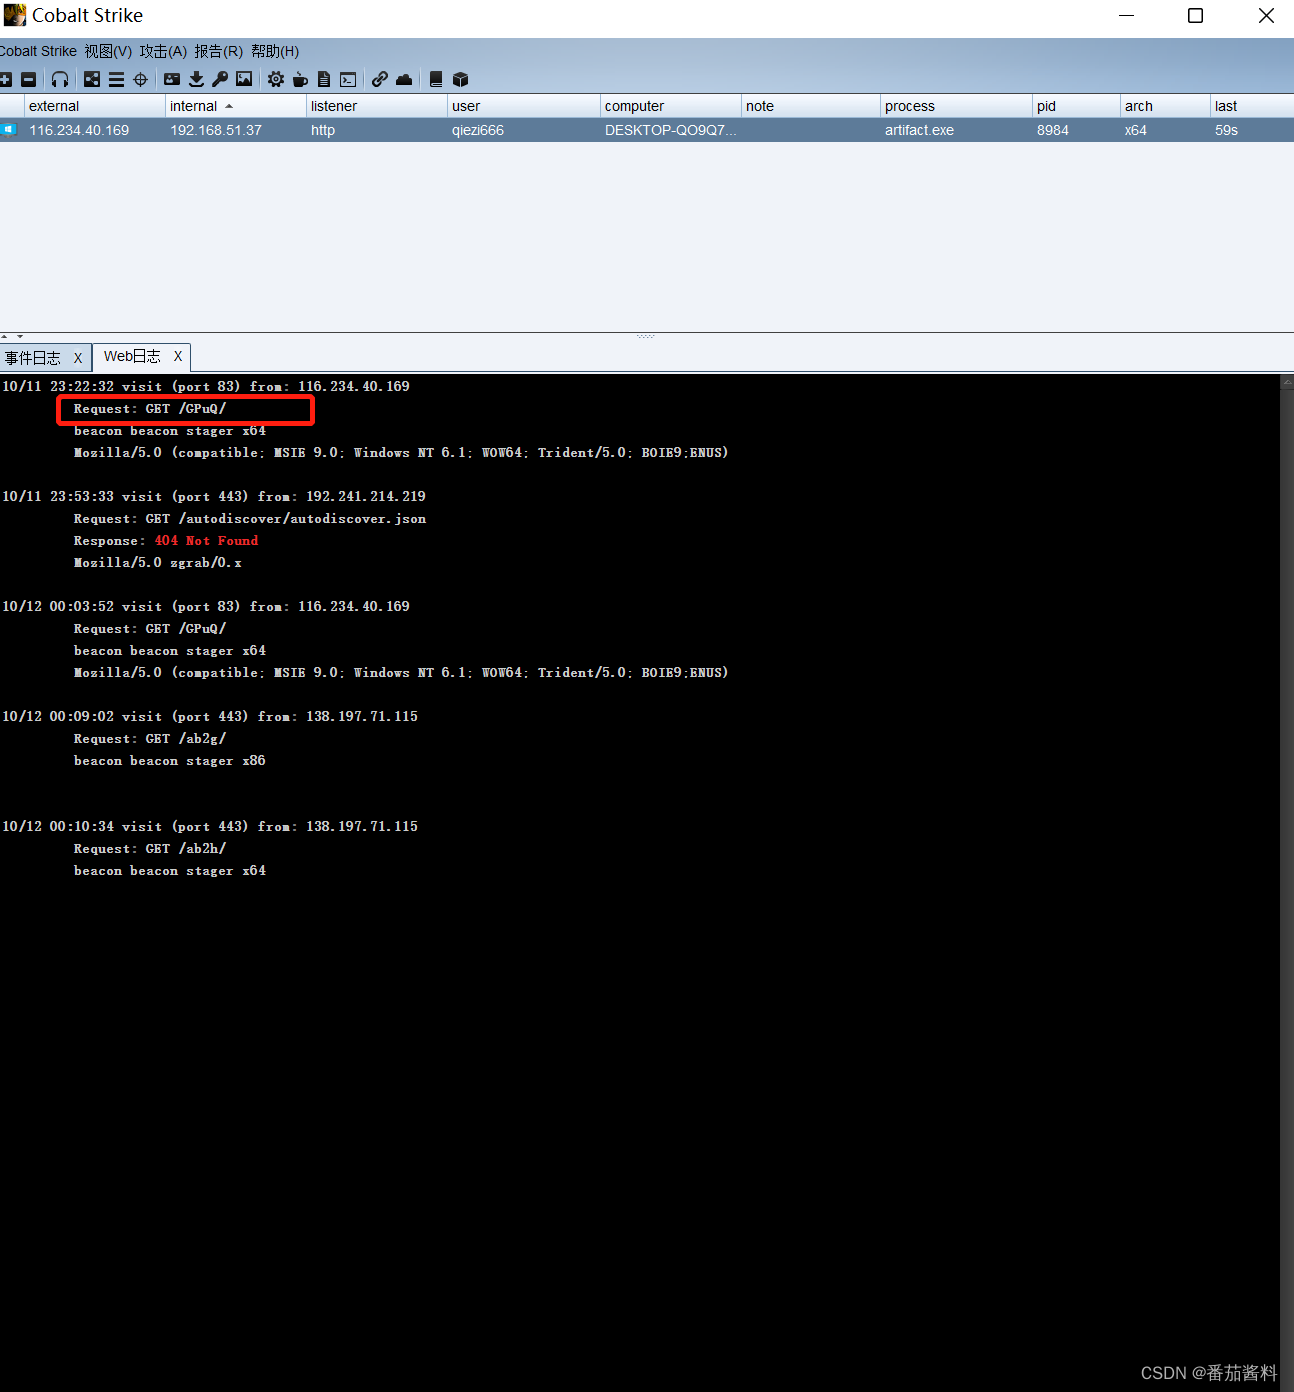Click the GET /ab2h/ request line

coord(150,848)
